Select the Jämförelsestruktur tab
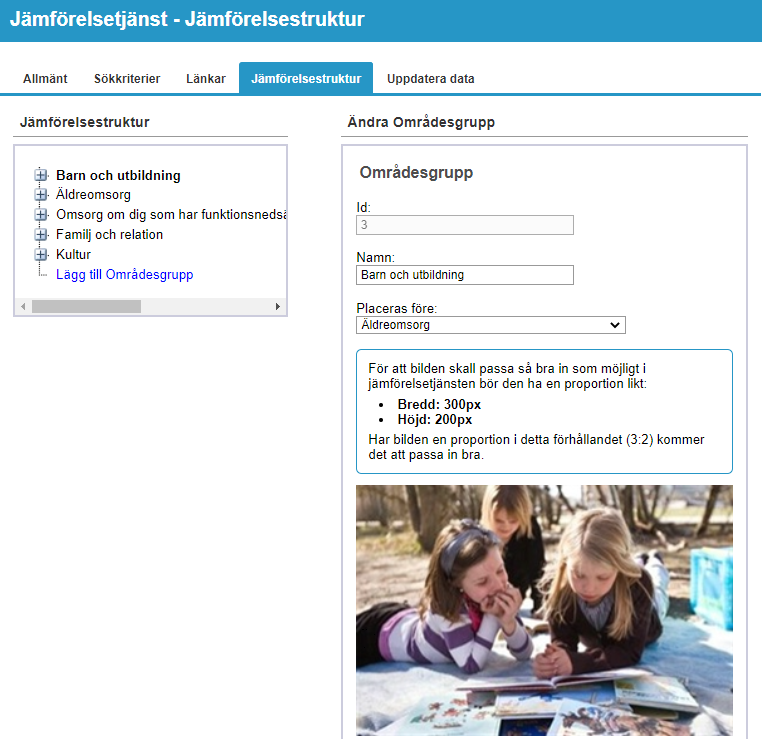Viewport: 762px width, 739px height. point(306,78)
